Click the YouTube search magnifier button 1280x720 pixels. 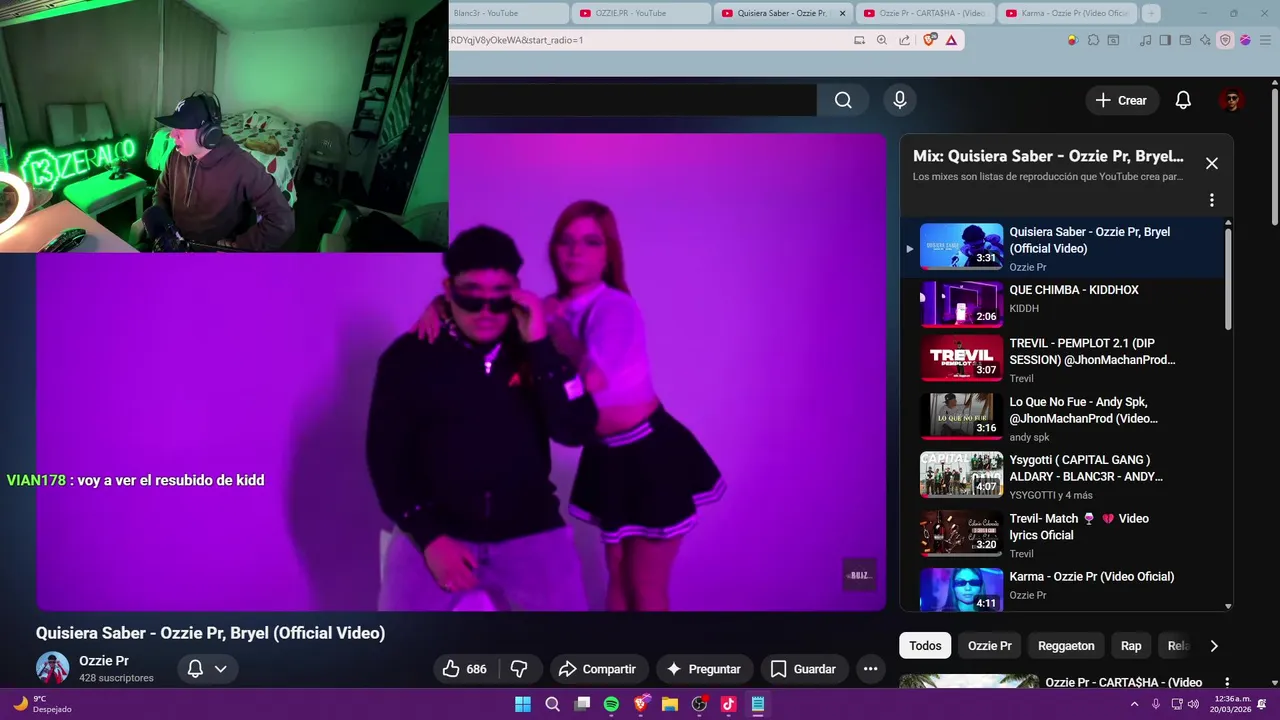click(843, 100)
